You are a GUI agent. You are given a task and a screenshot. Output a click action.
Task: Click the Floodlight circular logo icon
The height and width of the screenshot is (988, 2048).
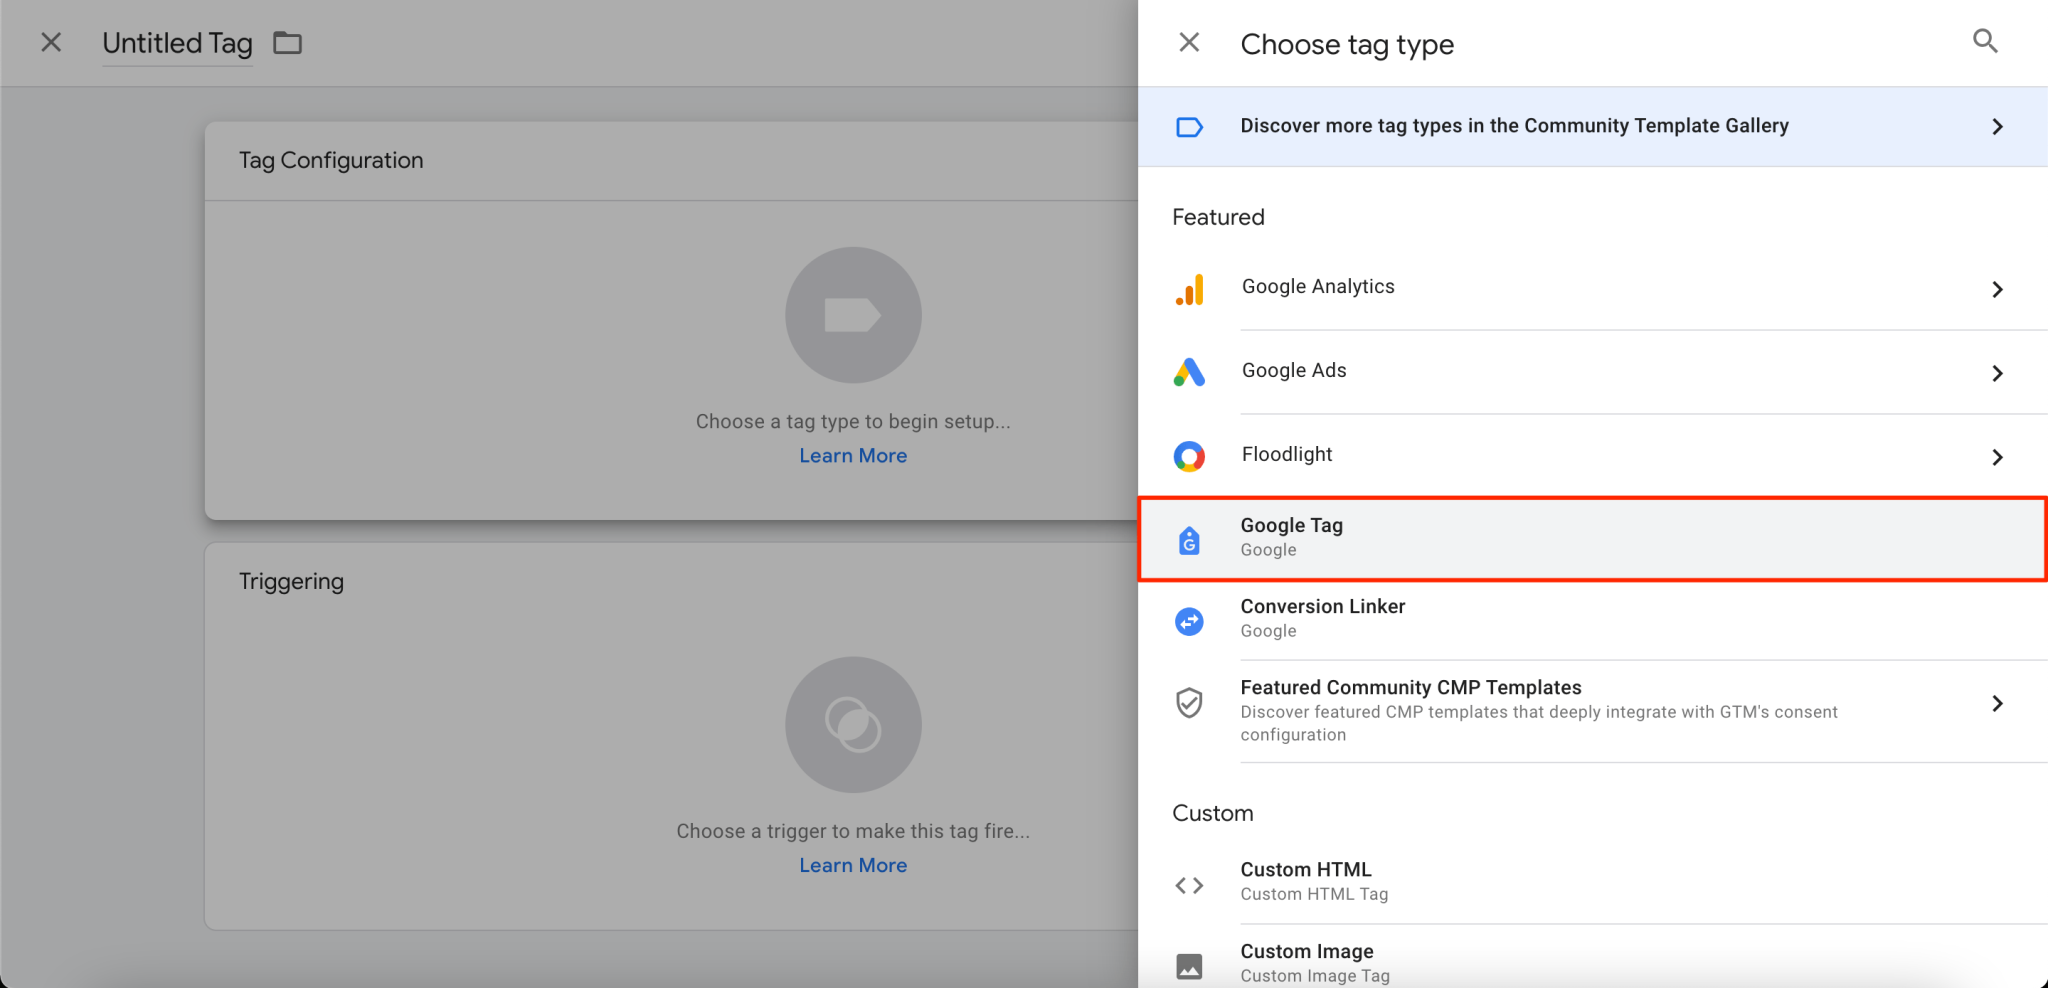[1189, 456]
